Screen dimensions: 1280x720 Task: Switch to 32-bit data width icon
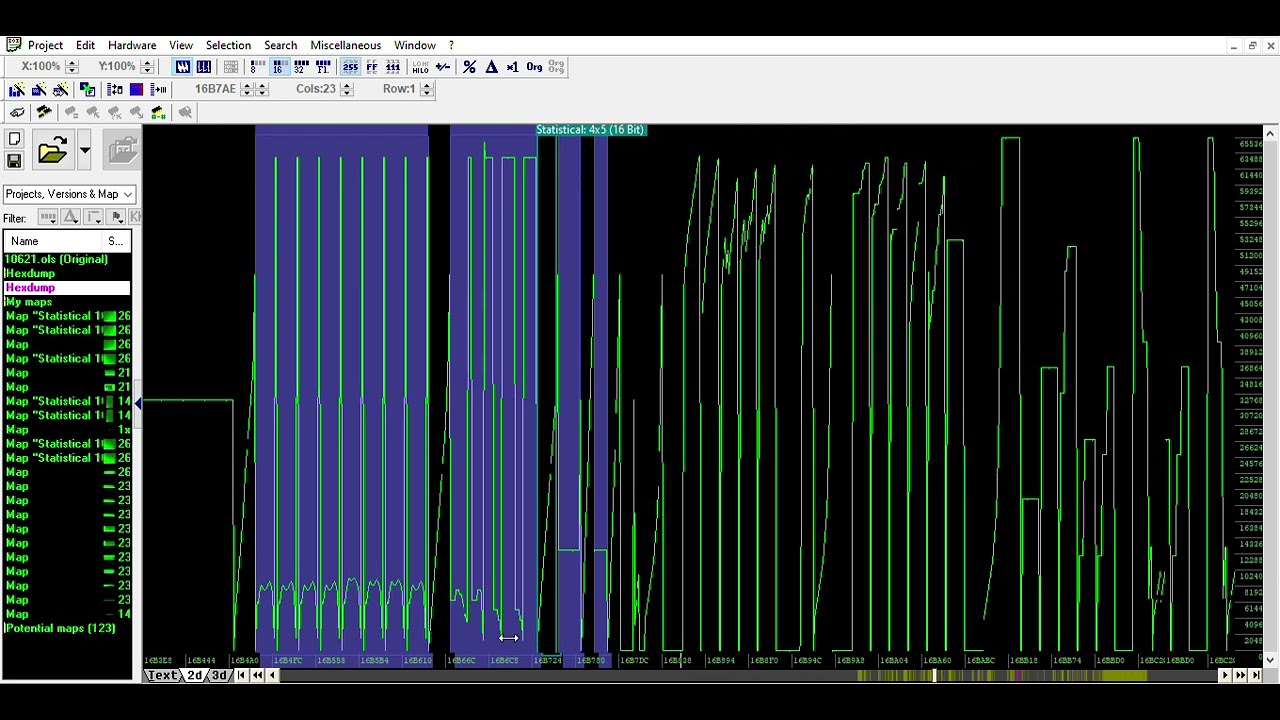coord(300,67)
